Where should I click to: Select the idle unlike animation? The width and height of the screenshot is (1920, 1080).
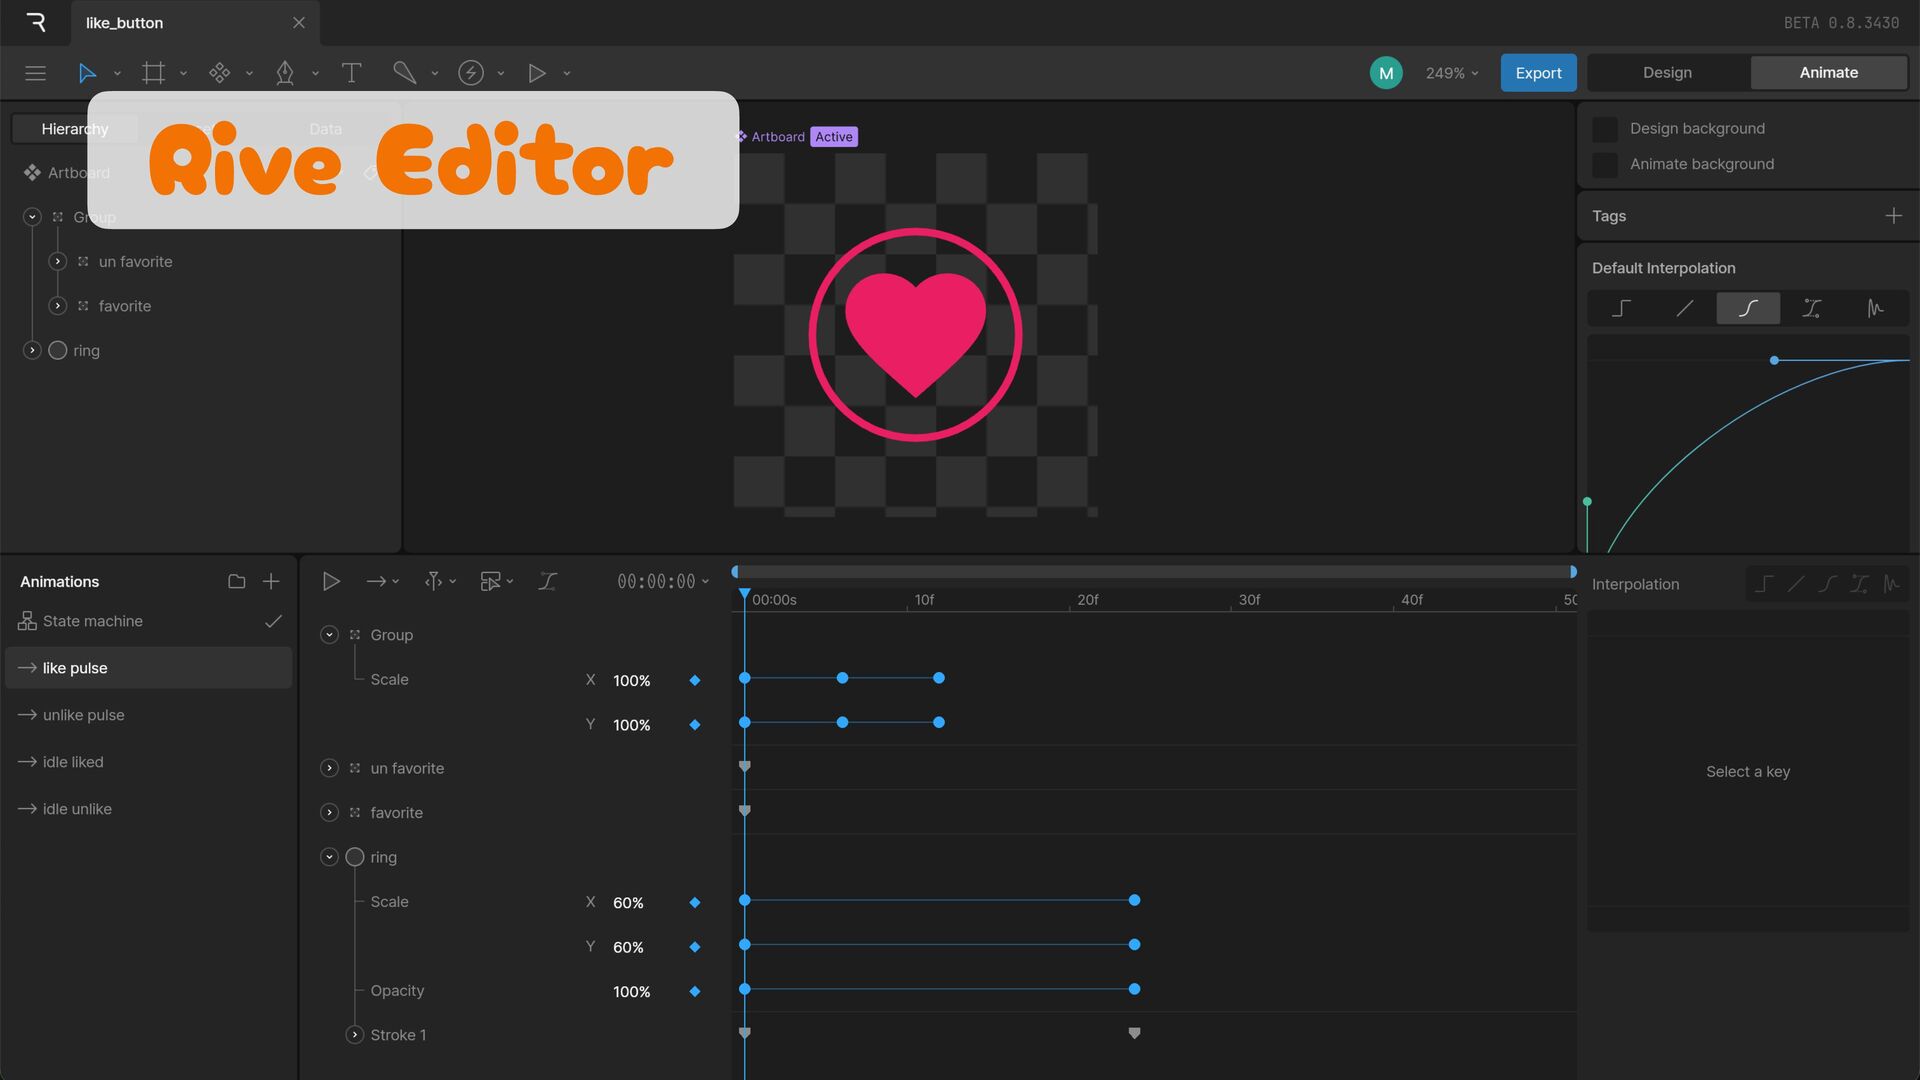coord(149,809)
